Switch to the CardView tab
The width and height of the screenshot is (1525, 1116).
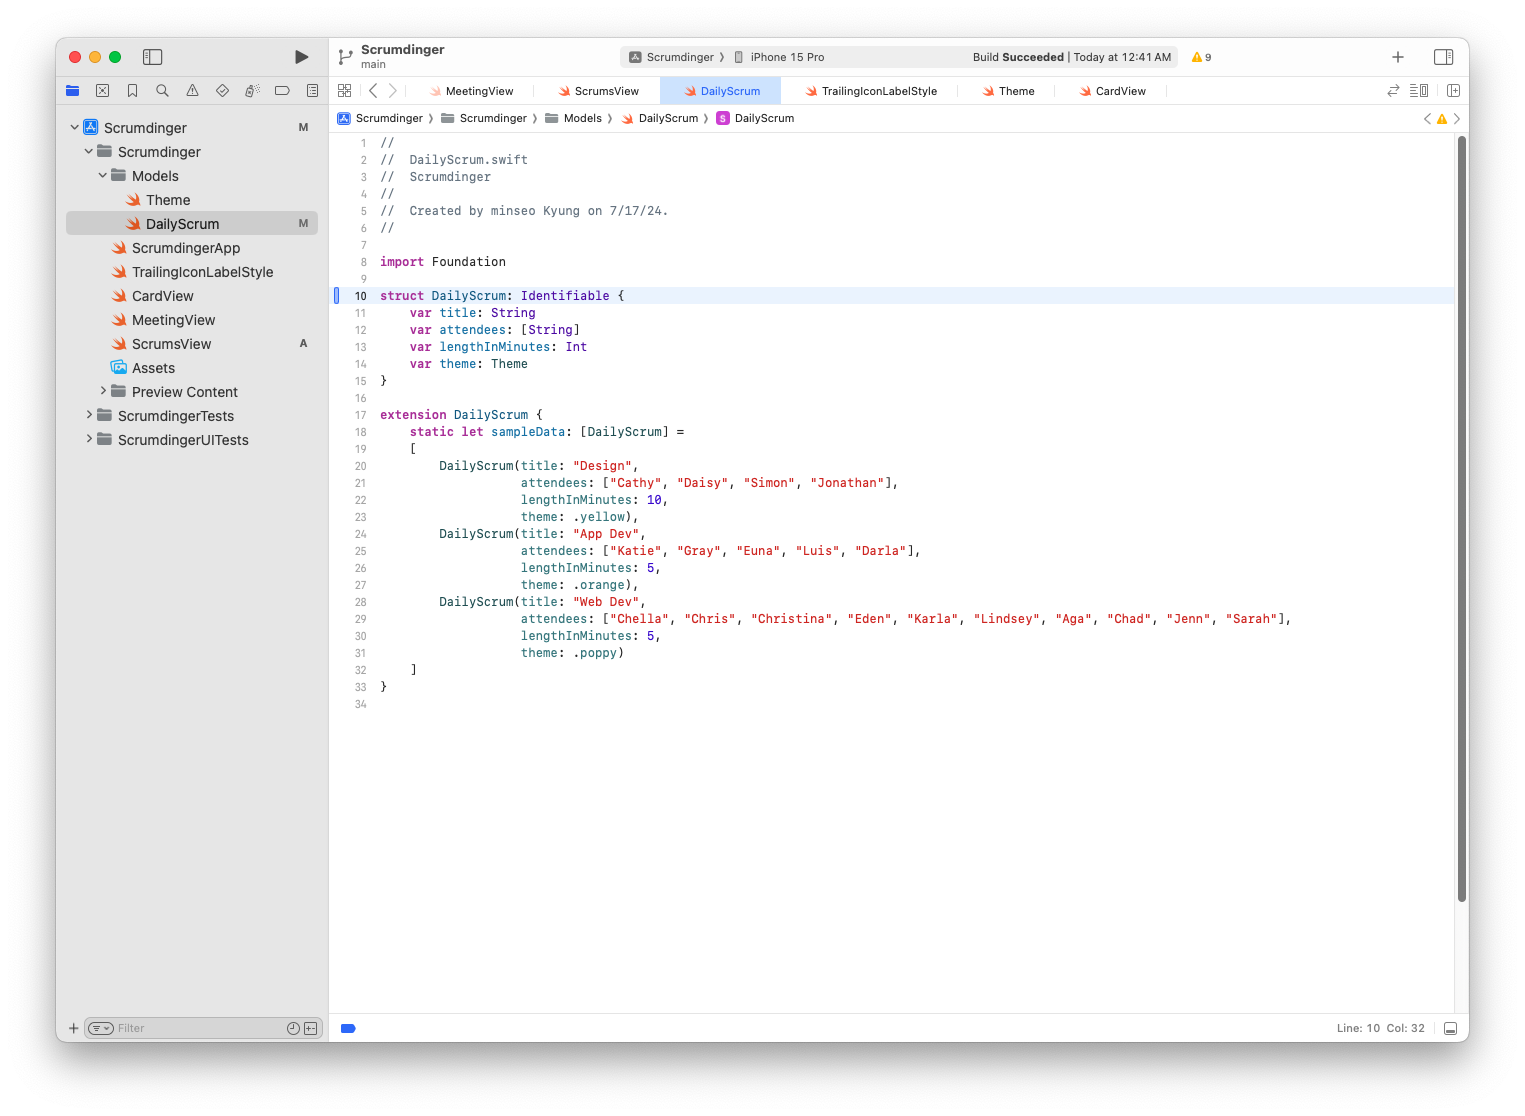point(1112,91)
